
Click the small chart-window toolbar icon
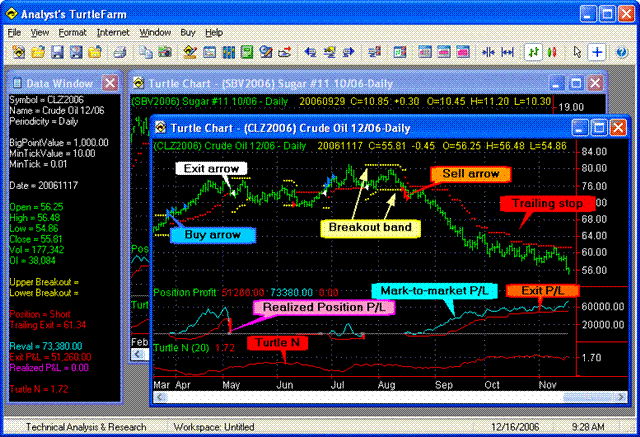(209, 52)
